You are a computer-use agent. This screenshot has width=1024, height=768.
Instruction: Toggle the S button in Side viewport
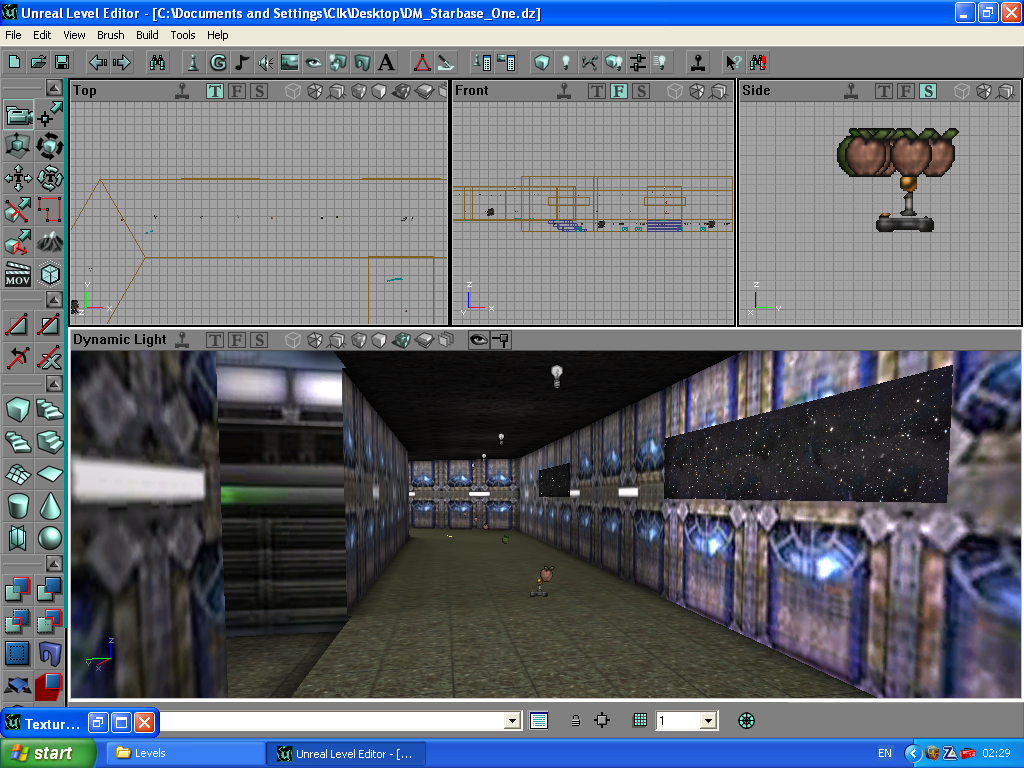[928, 91]
